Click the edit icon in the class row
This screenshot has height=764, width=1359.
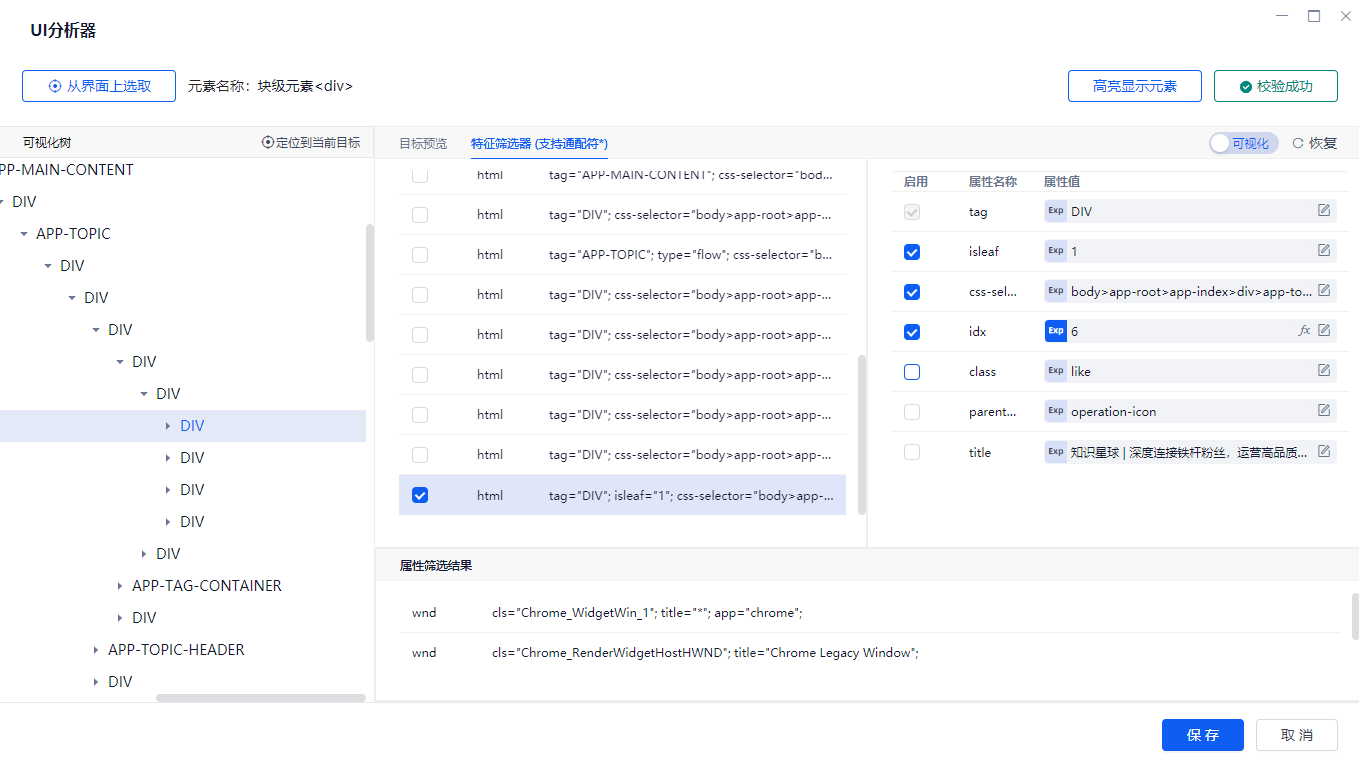pyautogui.click(x=1324, y=370)
